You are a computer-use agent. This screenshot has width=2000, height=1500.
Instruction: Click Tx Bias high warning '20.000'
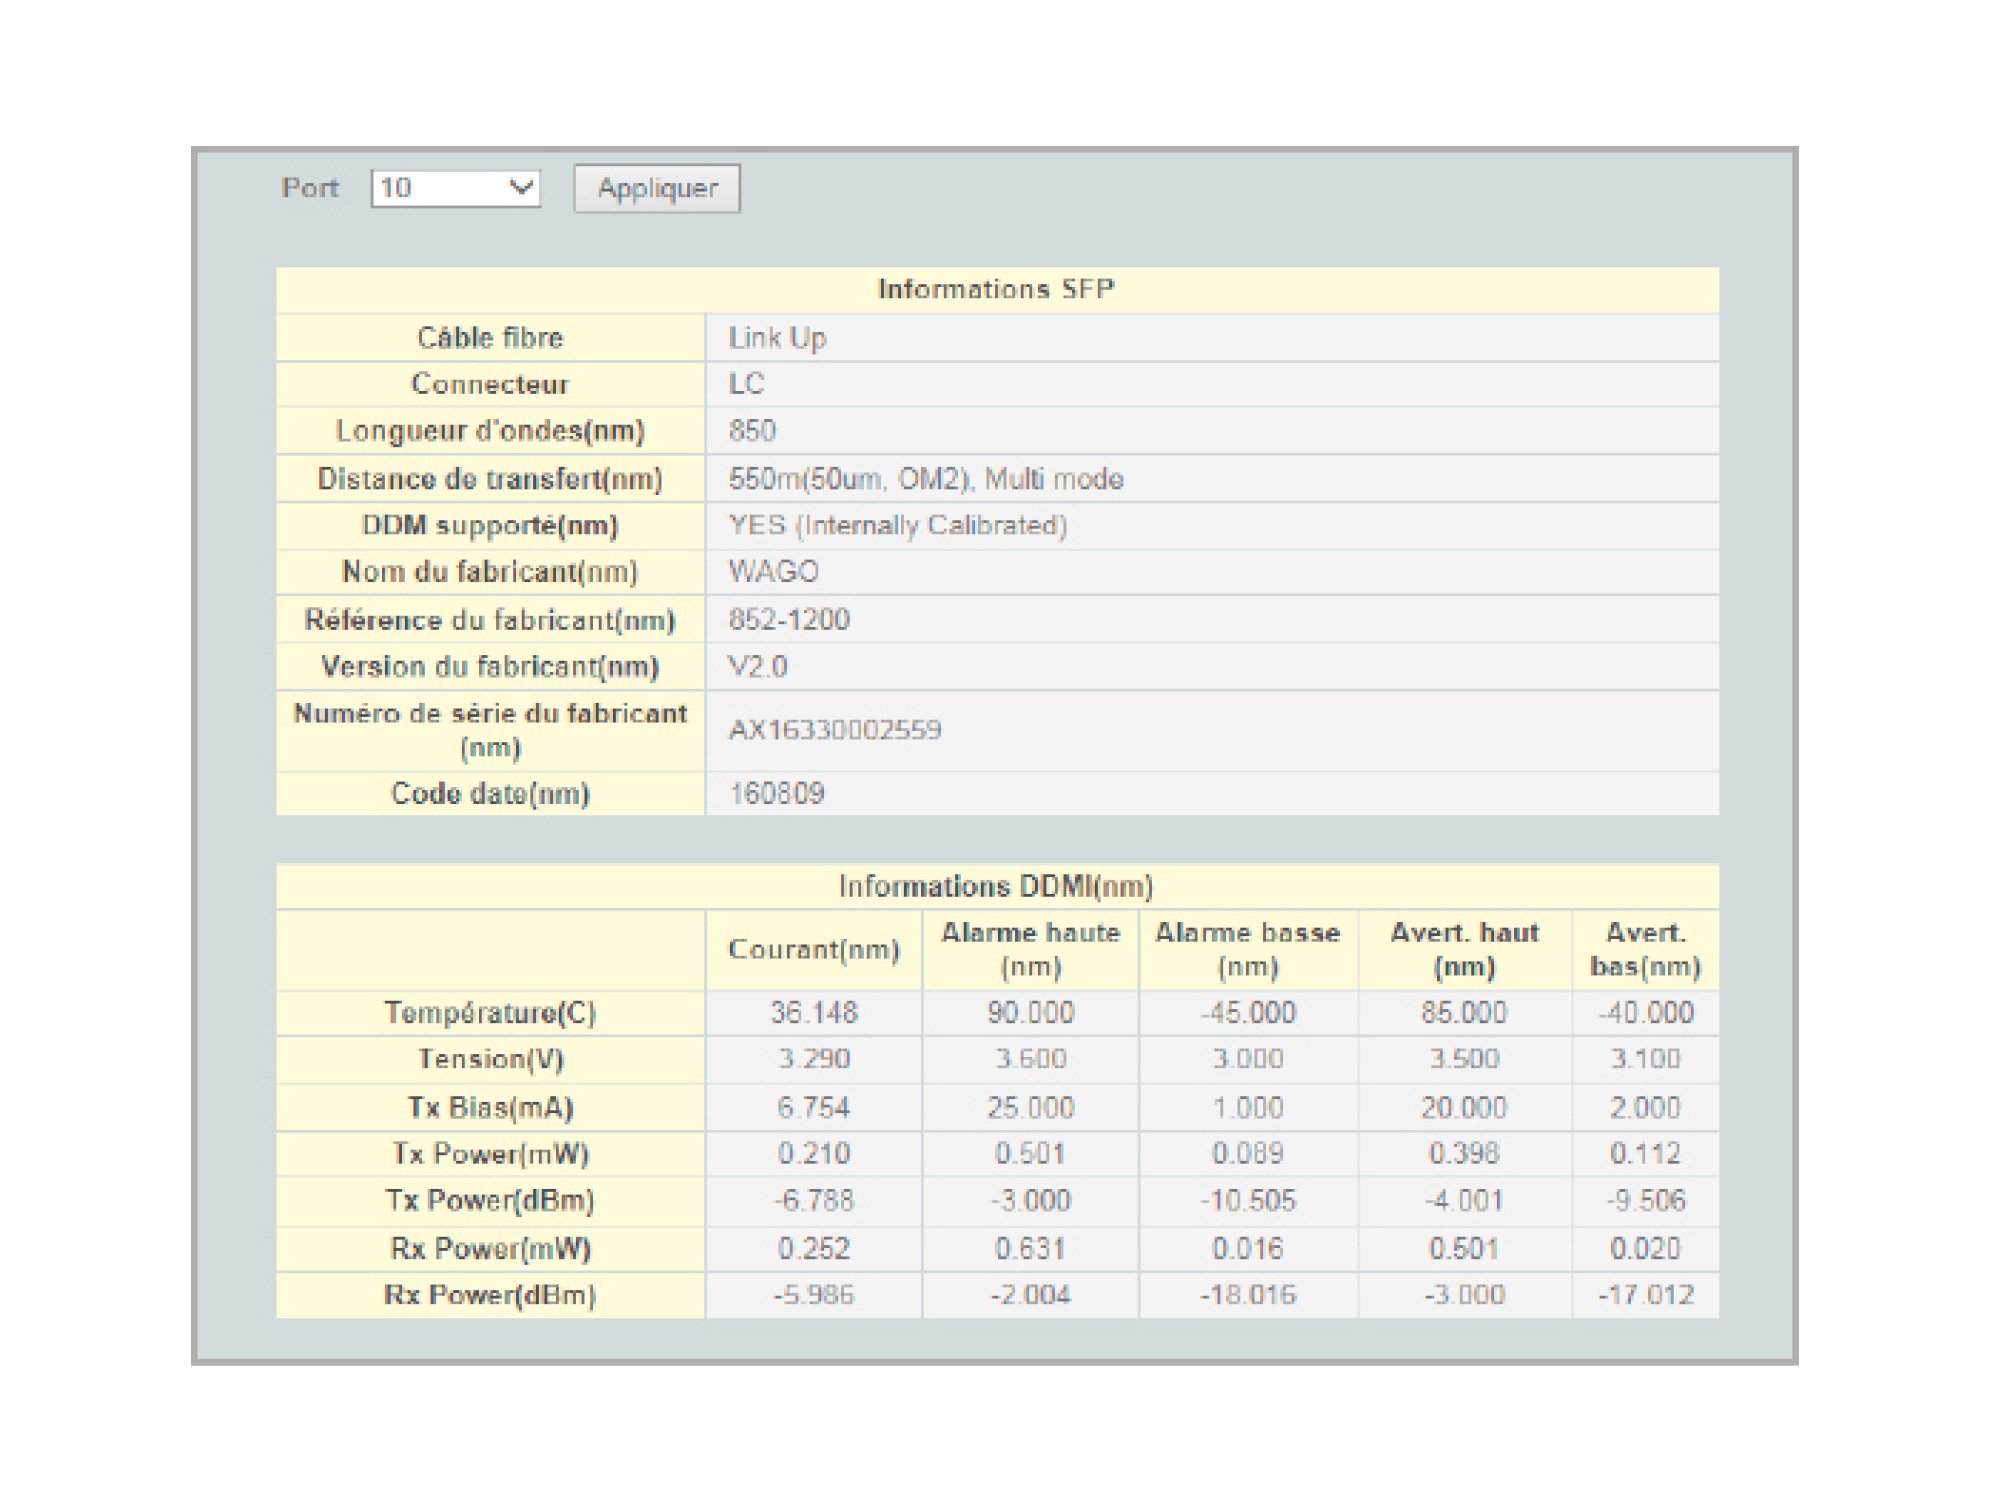click(1465, 1108)
